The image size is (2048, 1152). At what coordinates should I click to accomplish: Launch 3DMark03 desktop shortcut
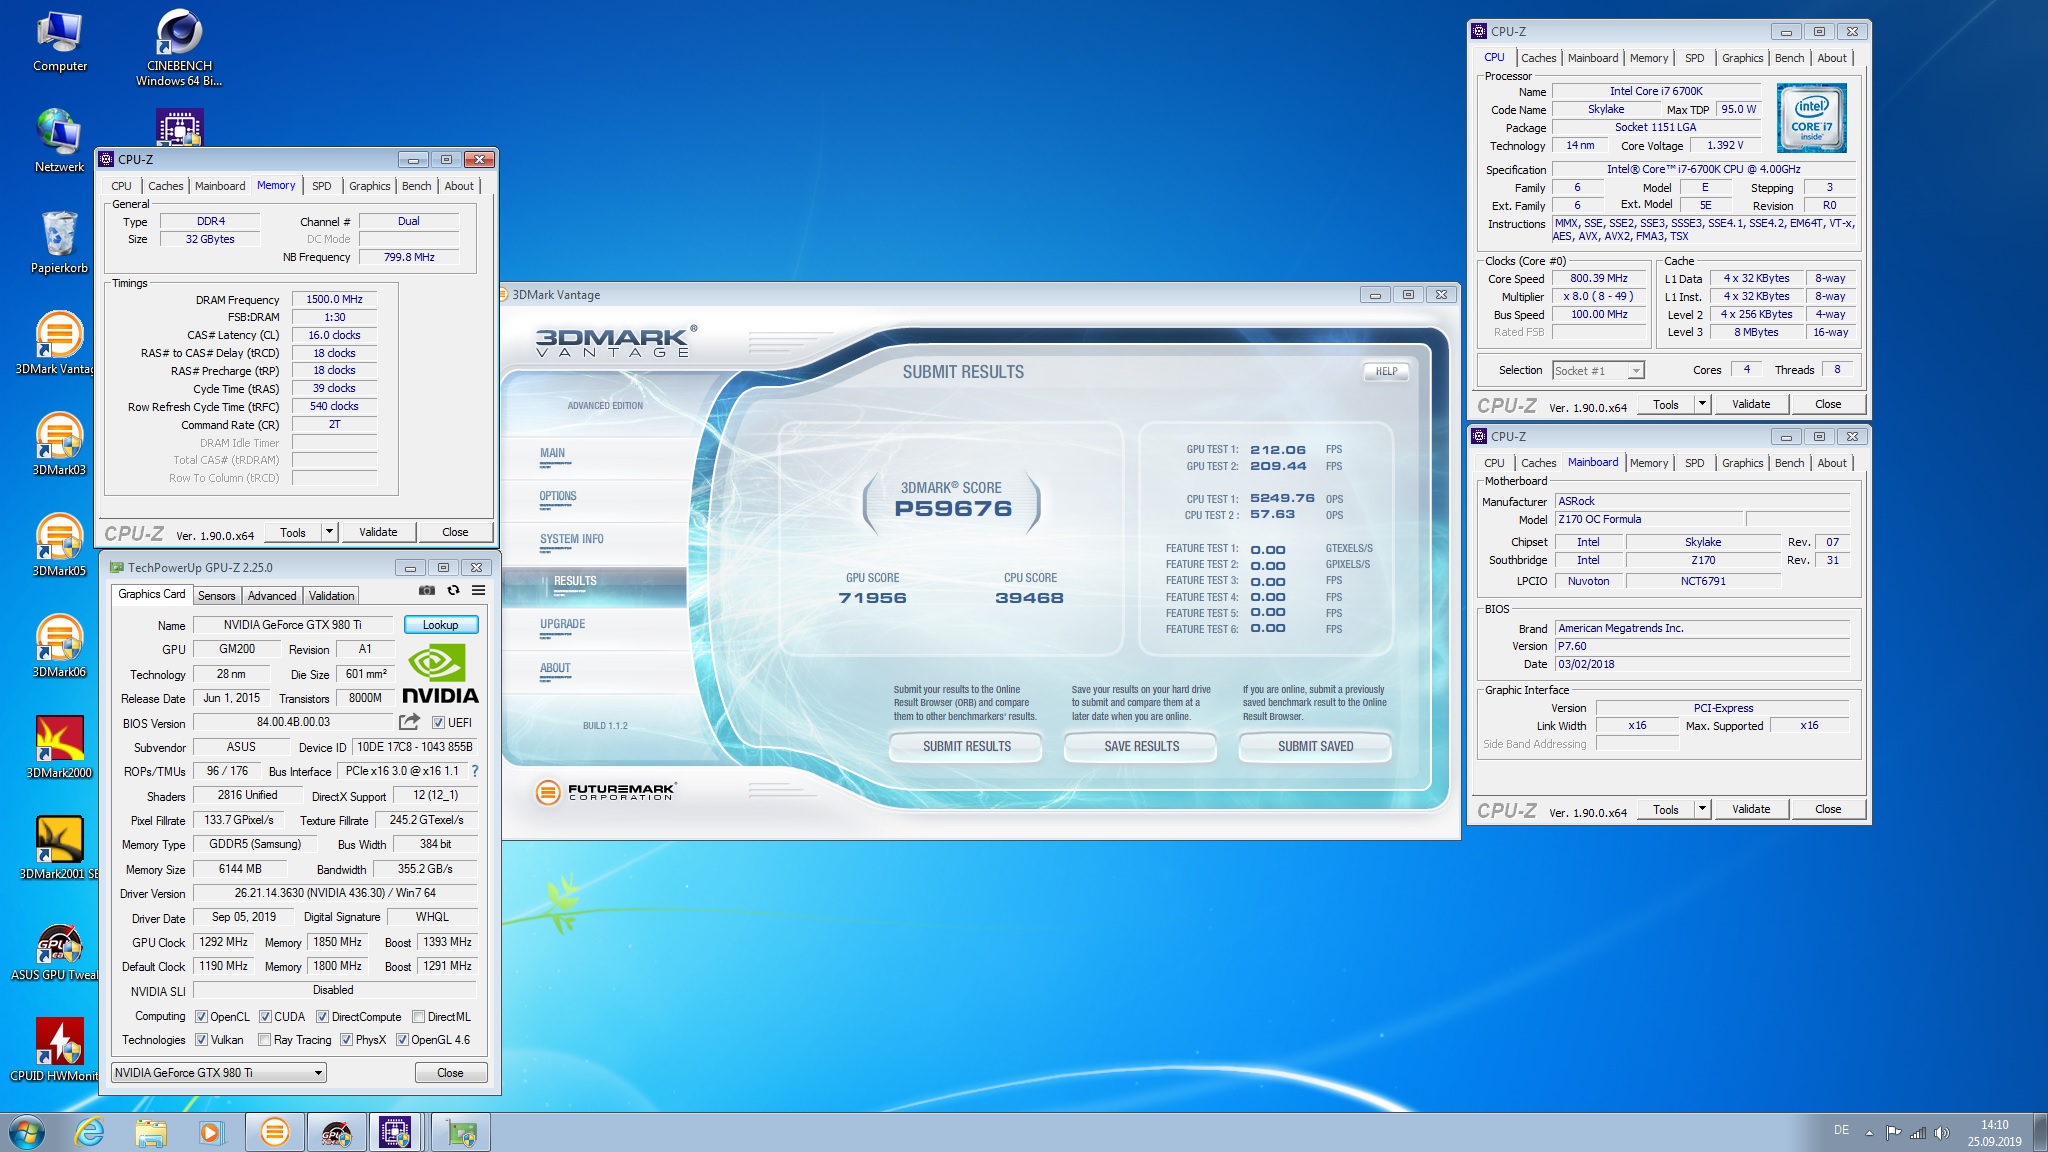(59, 444)
